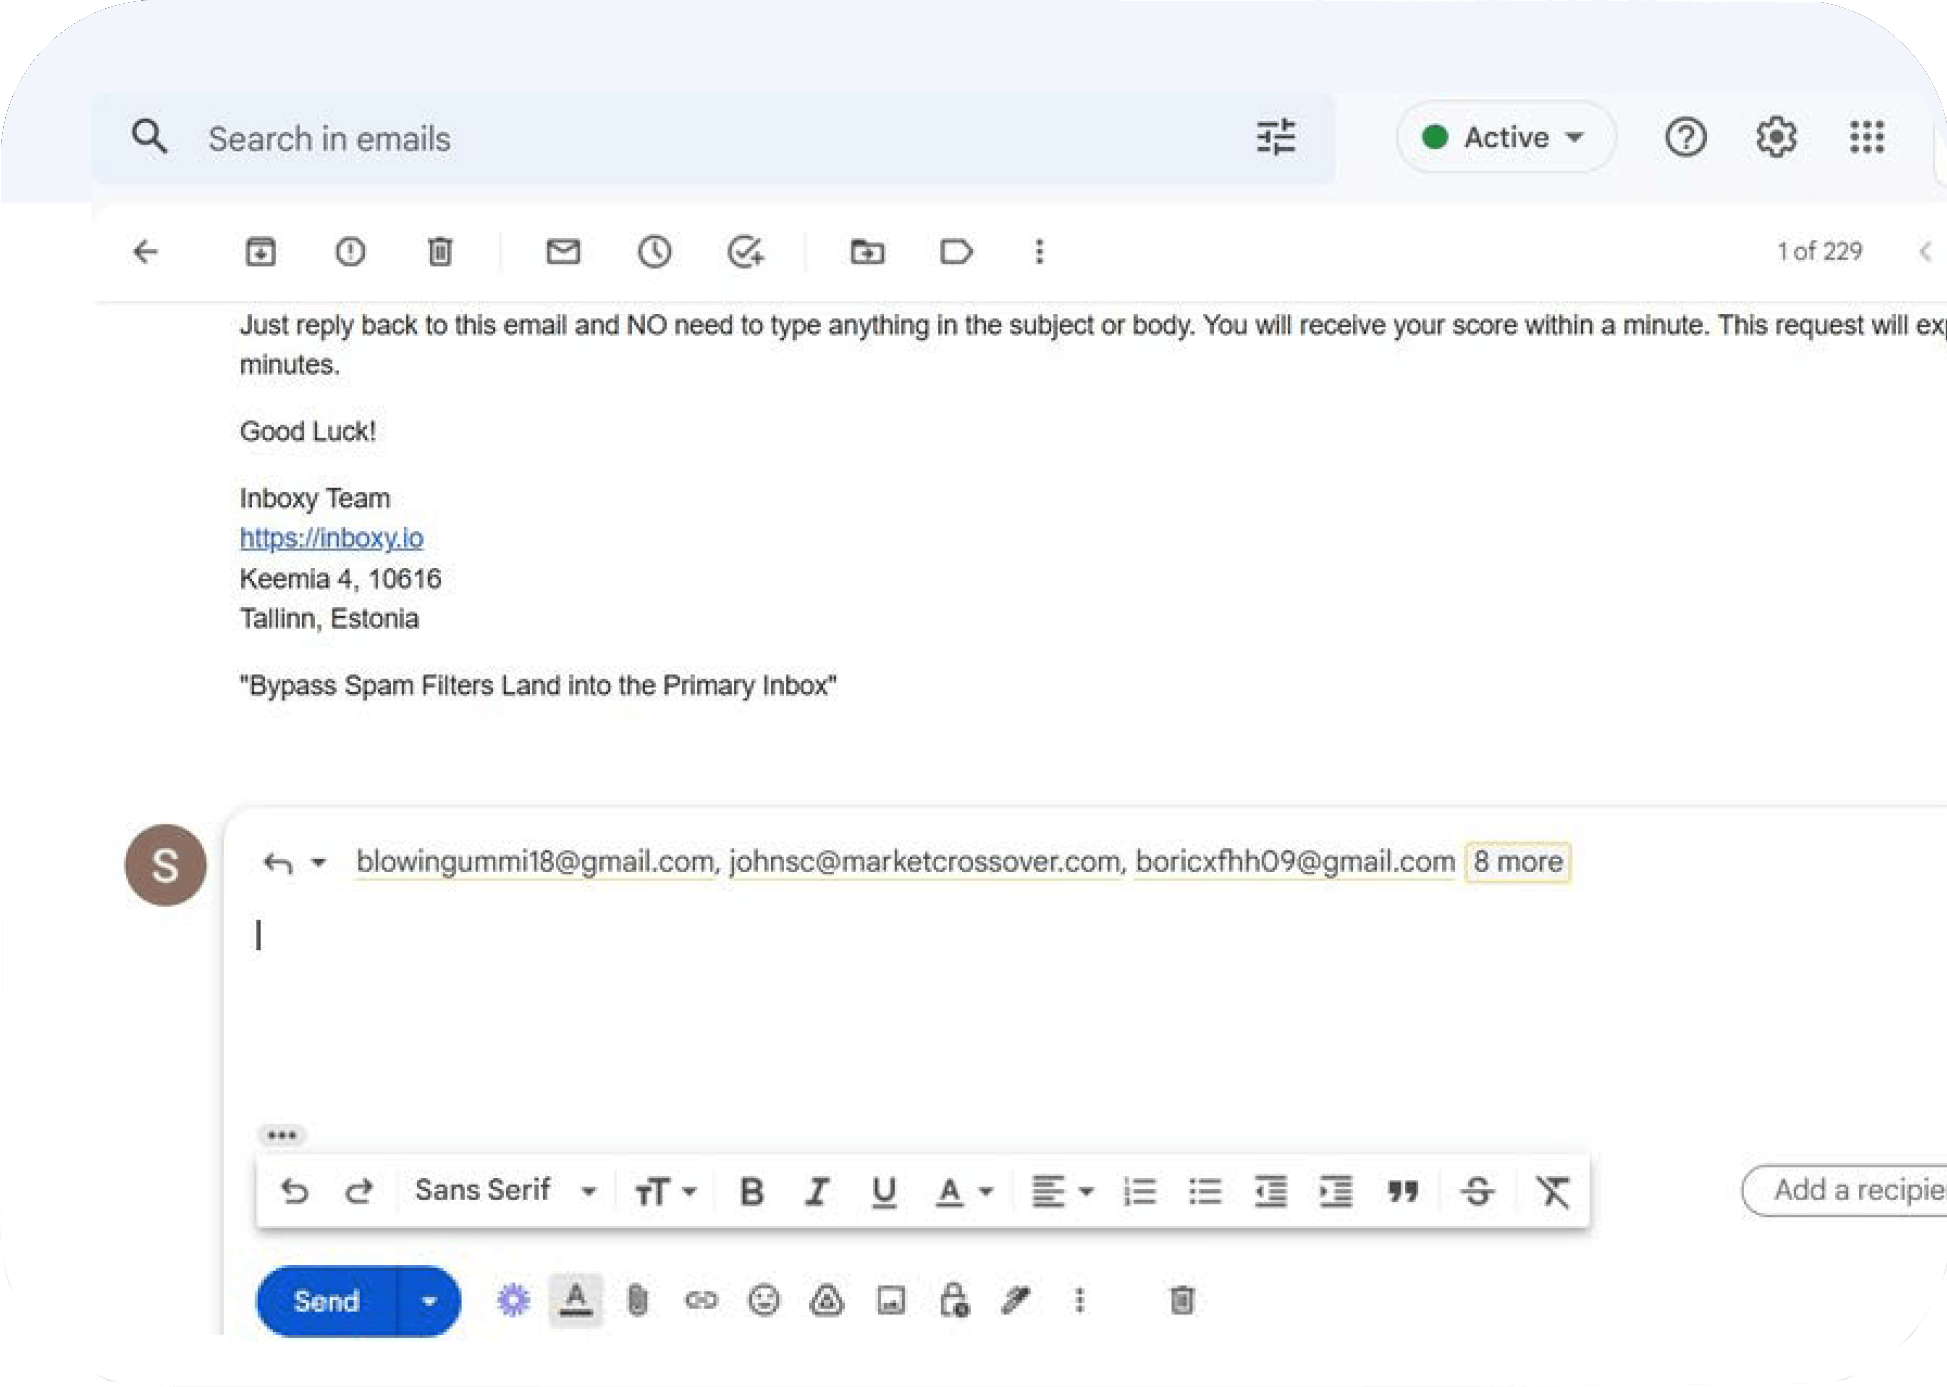Select recipient johnsc@marketcrossover.com

[x=924, y=861]
